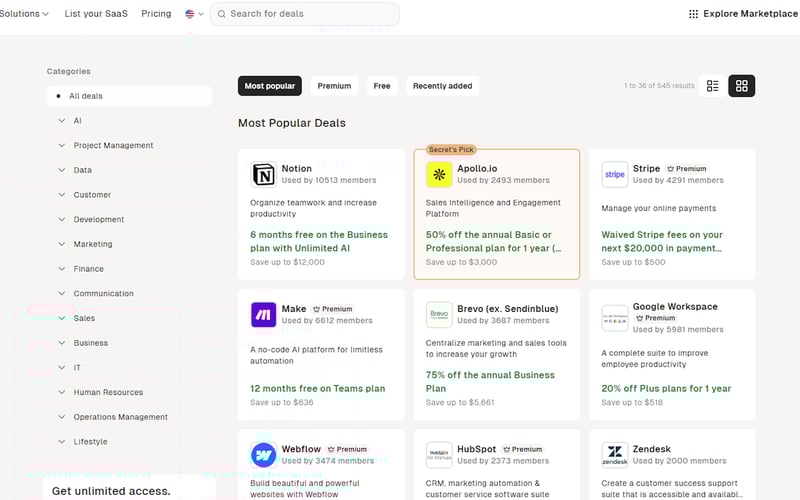Expand the AI category
Image resolution: width=800 pixels, height=500 pixels.
62,121
